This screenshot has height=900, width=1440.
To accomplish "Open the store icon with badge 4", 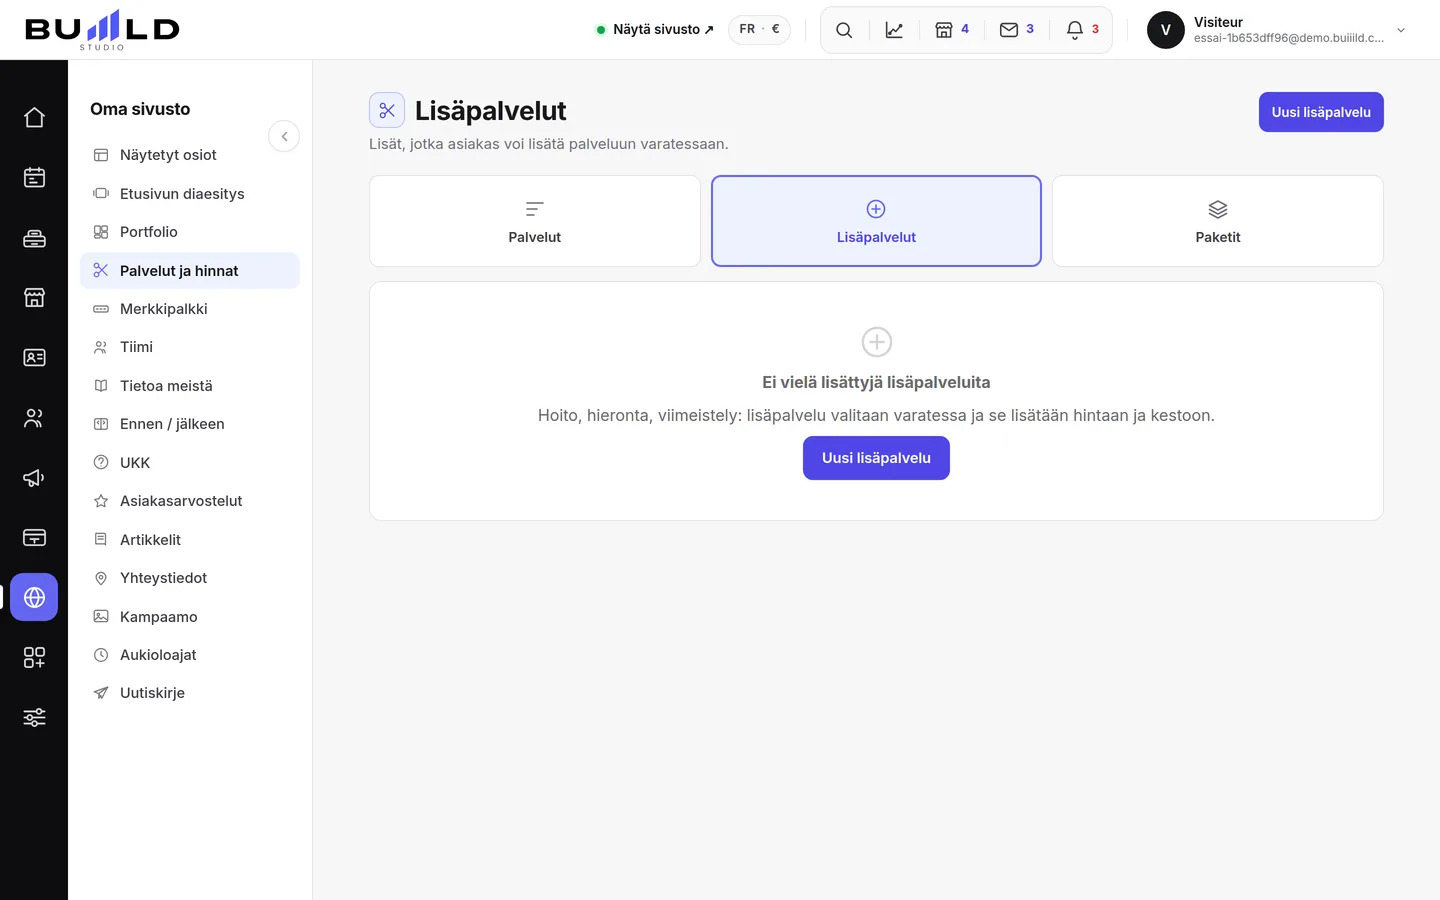I will click(952, 30).
